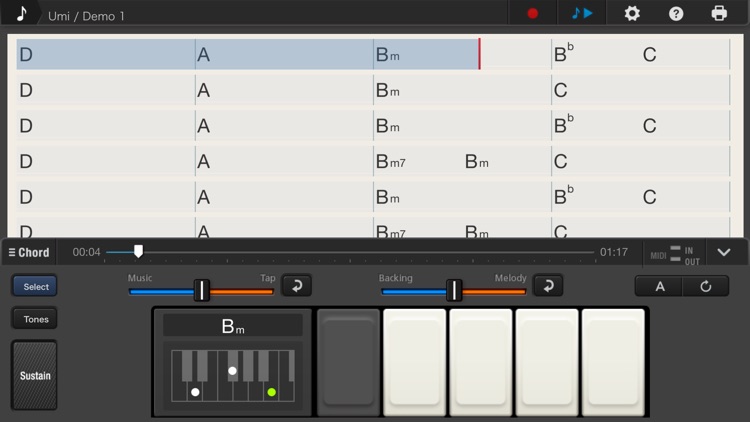Image resolution: width=750 pixels, height=422 pixels.
Task: Tap the third white chord pad
Action: (547, 362)
